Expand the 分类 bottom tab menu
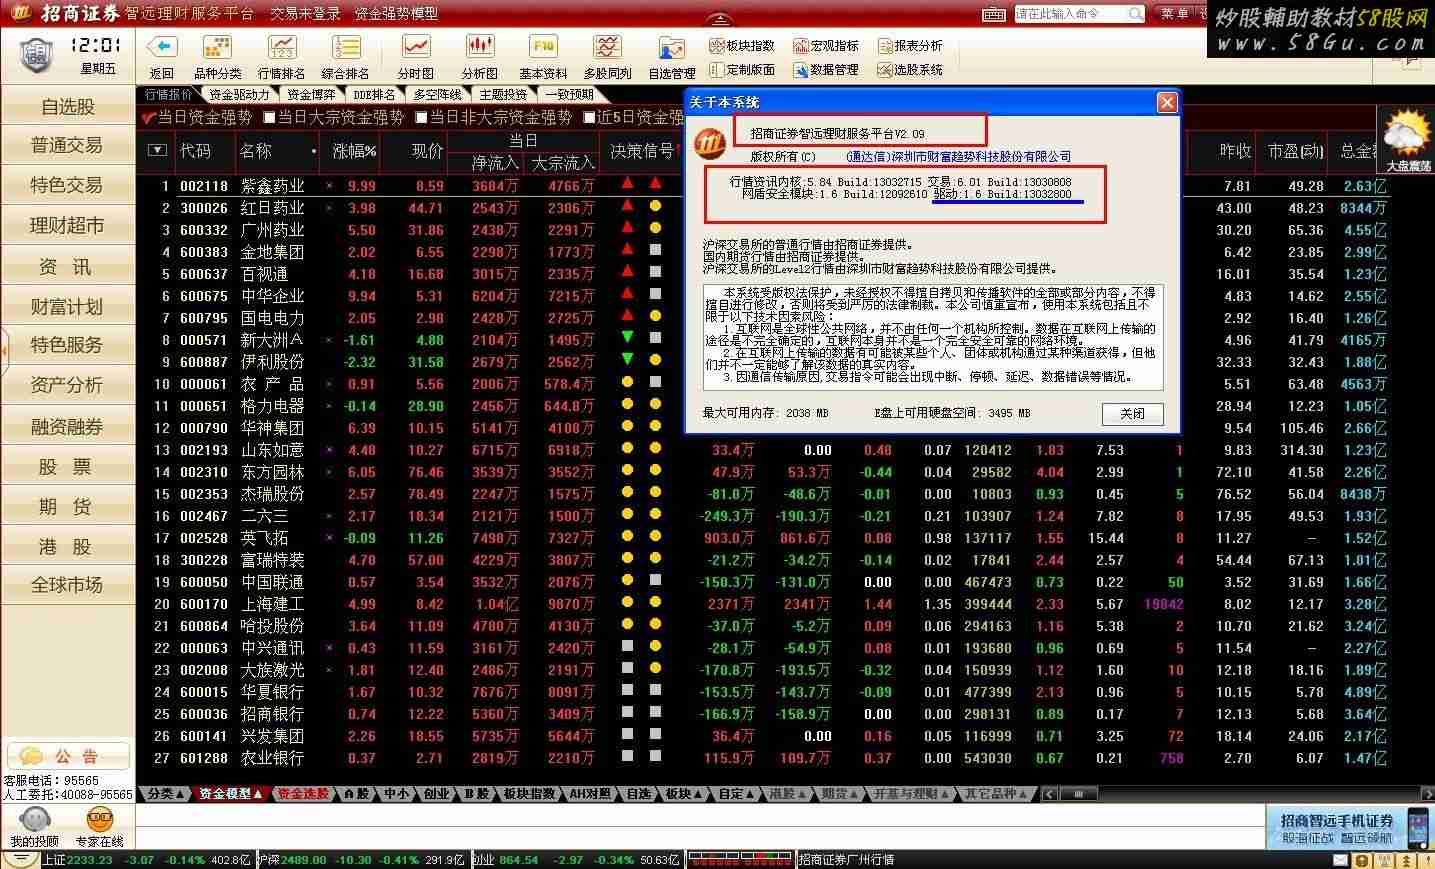The height and width of the screenshot is (869, 1435). [166, 793]
